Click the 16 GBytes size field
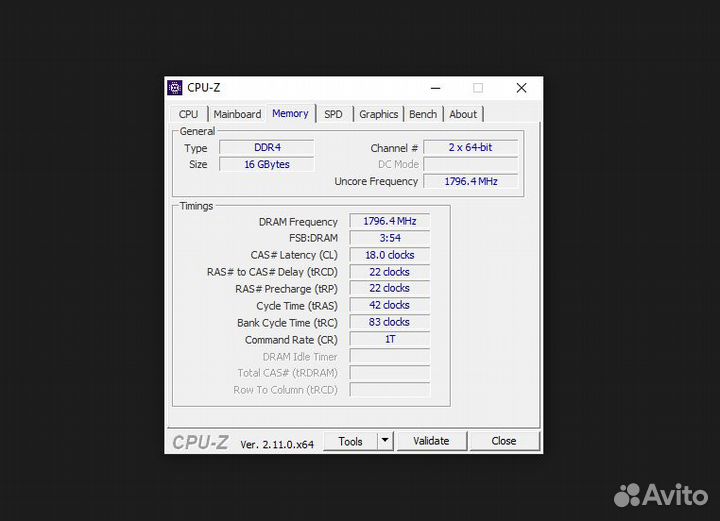 tap(267, 164)
